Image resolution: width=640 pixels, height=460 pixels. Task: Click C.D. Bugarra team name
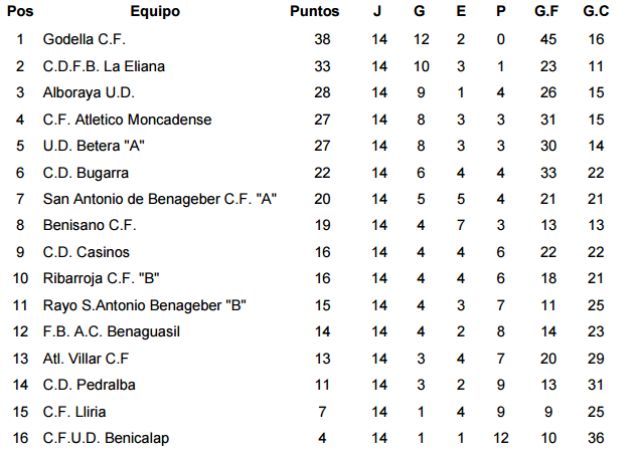pos(86,173)
